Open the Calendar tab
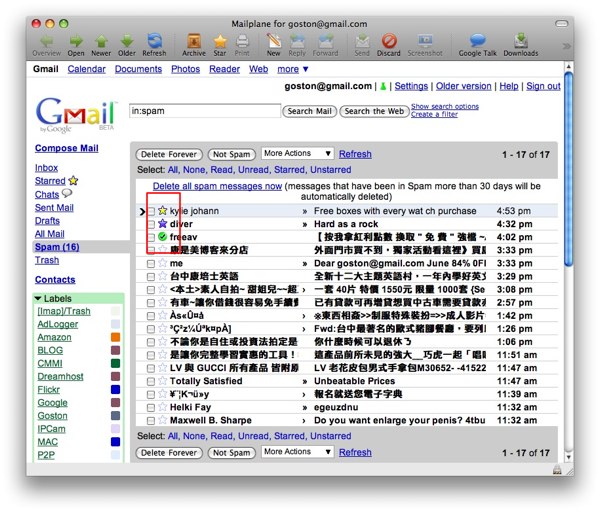The width and height of the screenshot is (600, 512). [86, 69]
